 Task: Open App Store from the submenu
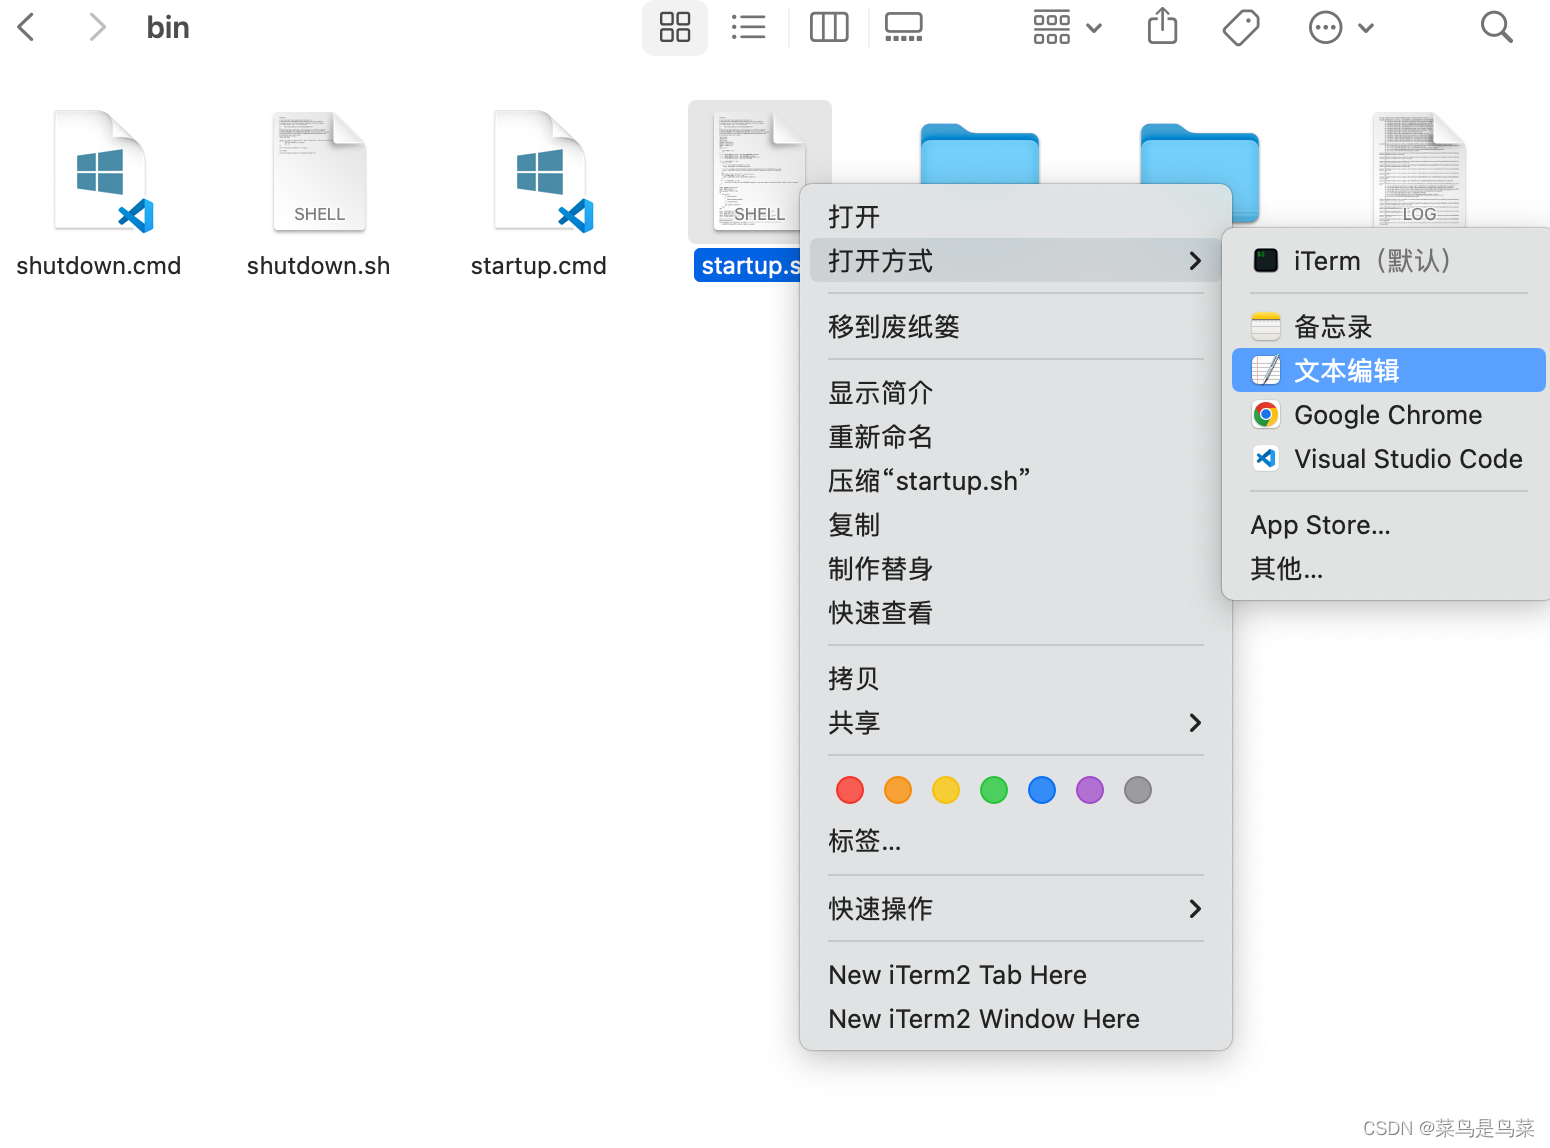(x=1319, y=524)
